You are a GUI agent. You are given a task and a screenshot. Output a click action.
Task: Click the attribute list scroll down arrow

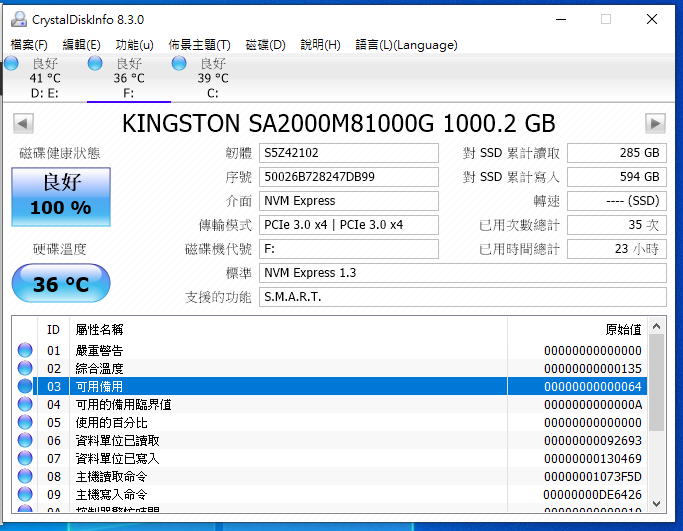pos(657,504)
